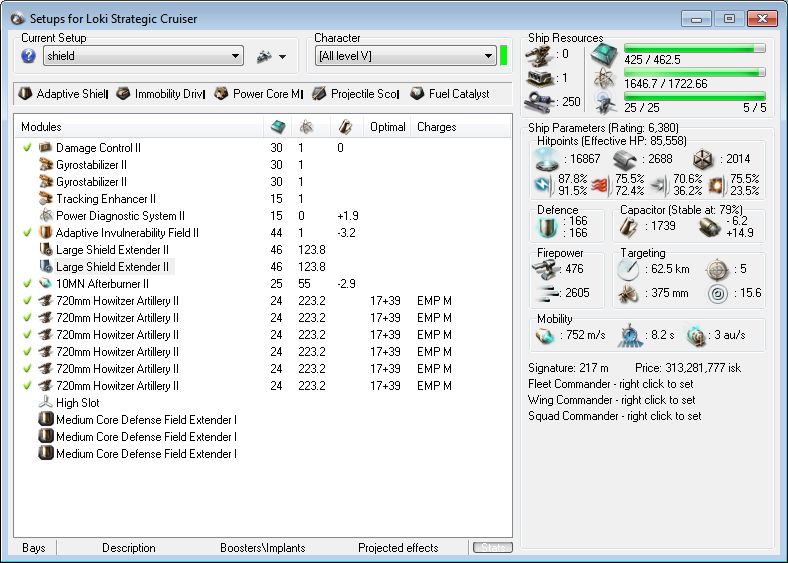Click the Power Core Multiplier subsystem icon
This screenshot has width=788, height=563.
point(221,93)
